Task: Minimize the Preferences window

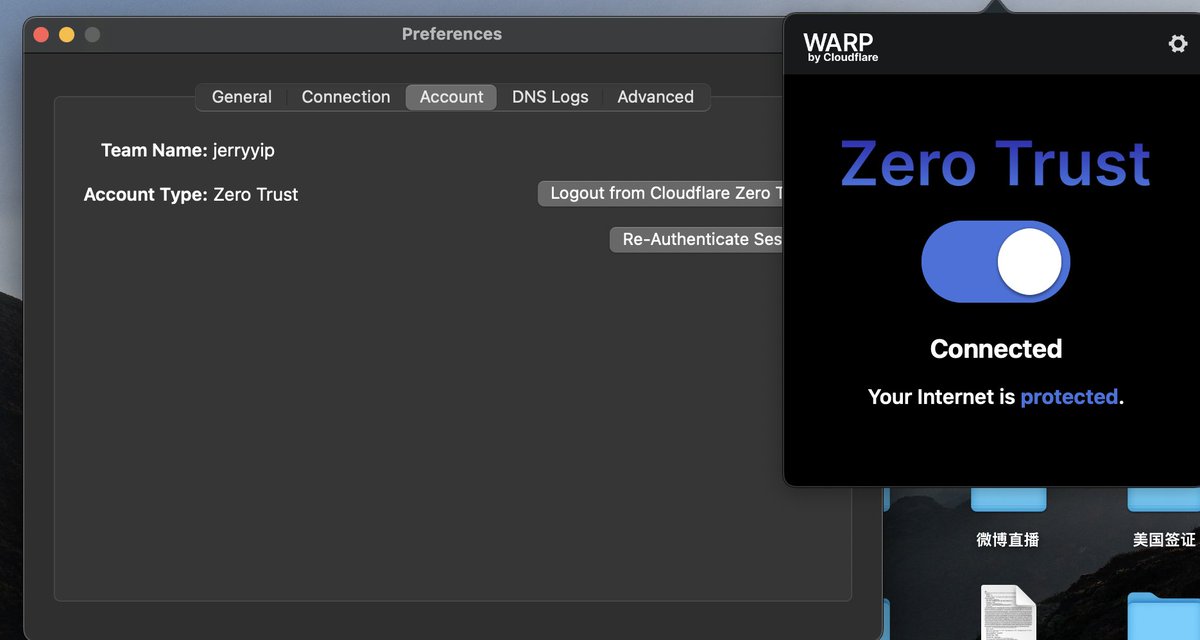Action: click(x=67, y=34)
